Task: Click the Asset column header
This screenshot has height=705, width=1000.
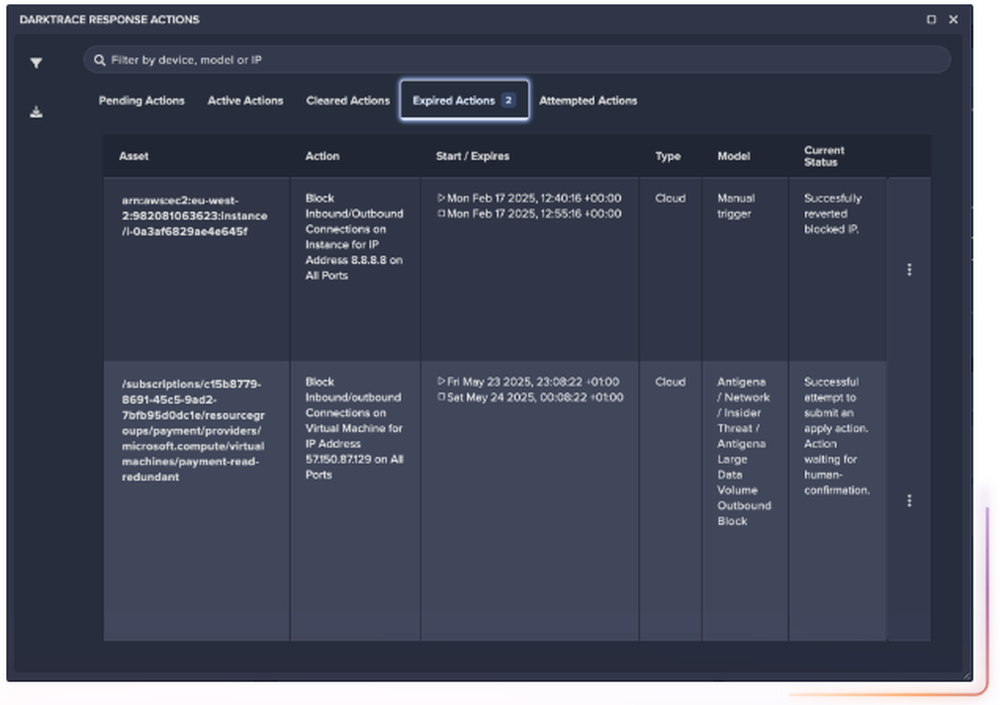Action: click(134, 156)
